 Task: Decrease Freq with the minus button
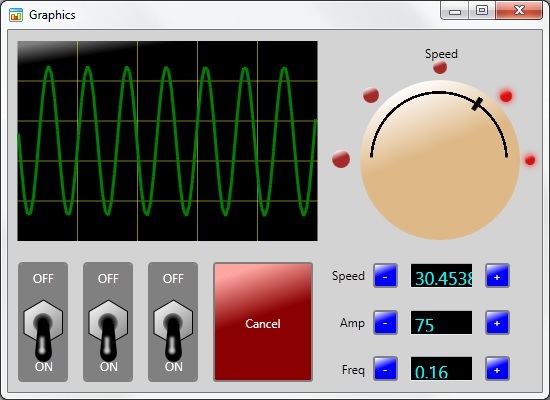pyautogui.click(x=385, y=369)
